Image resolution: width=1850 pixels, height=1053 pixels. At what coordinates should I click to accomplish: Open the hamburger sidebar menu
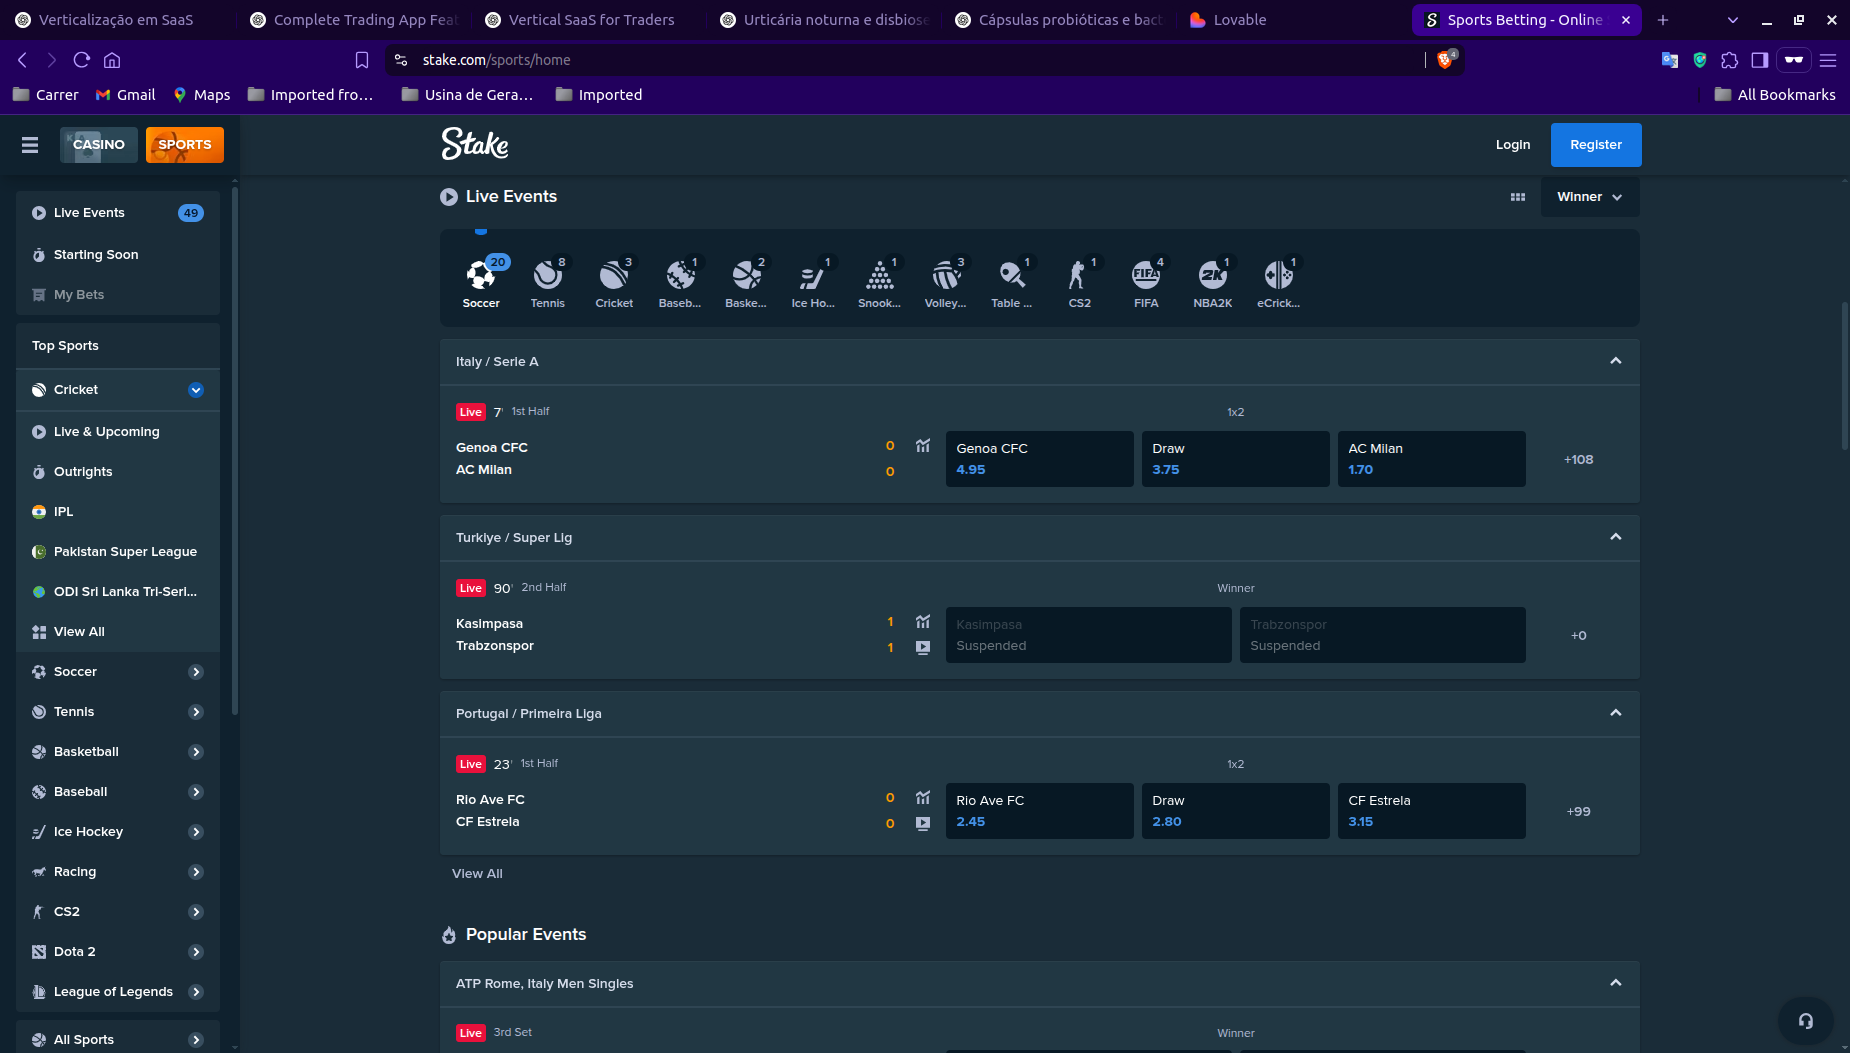click(x=30, y=145)
